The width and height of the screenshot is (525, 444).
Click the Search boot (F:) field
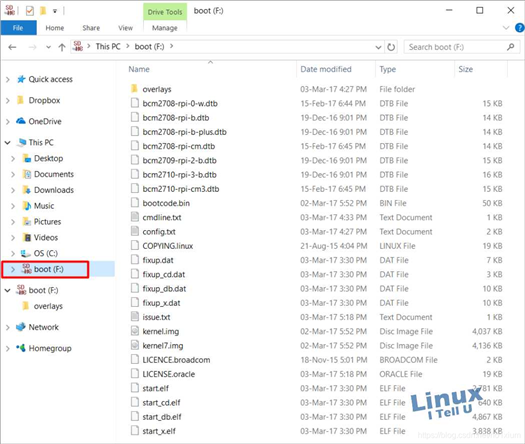point(462,47)
